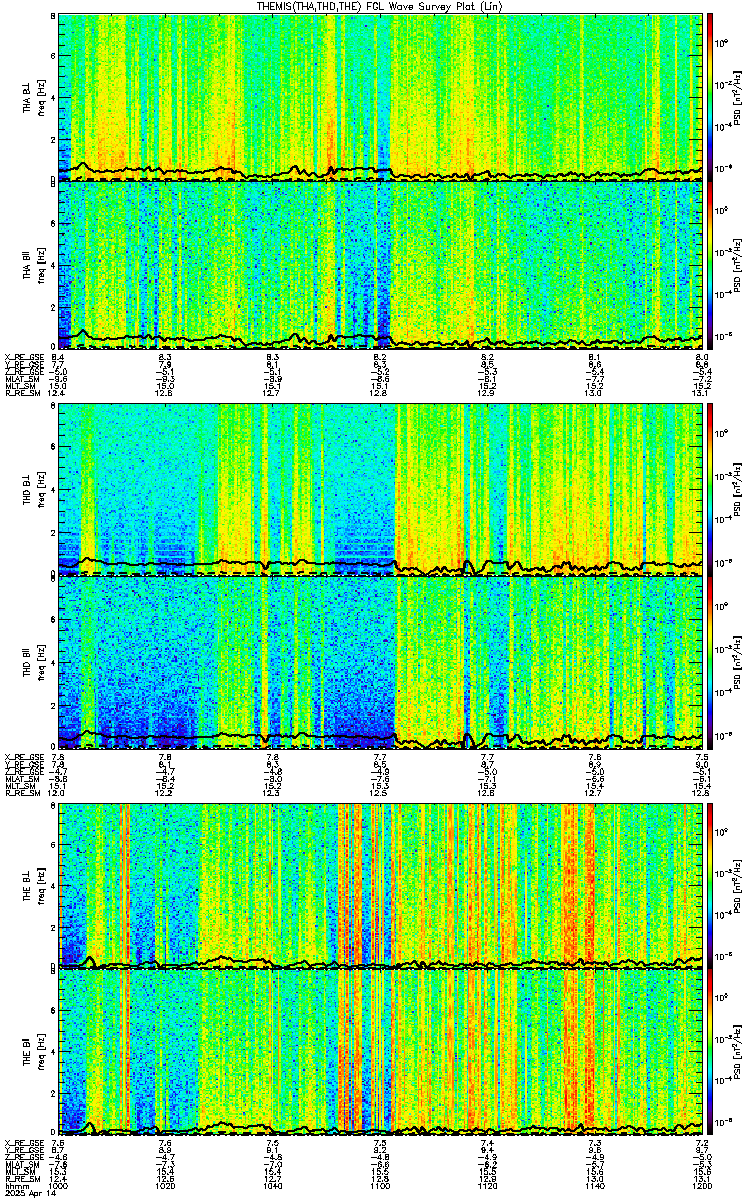
Task: Click the hhmm axis label
Action: coord(16,1186)
